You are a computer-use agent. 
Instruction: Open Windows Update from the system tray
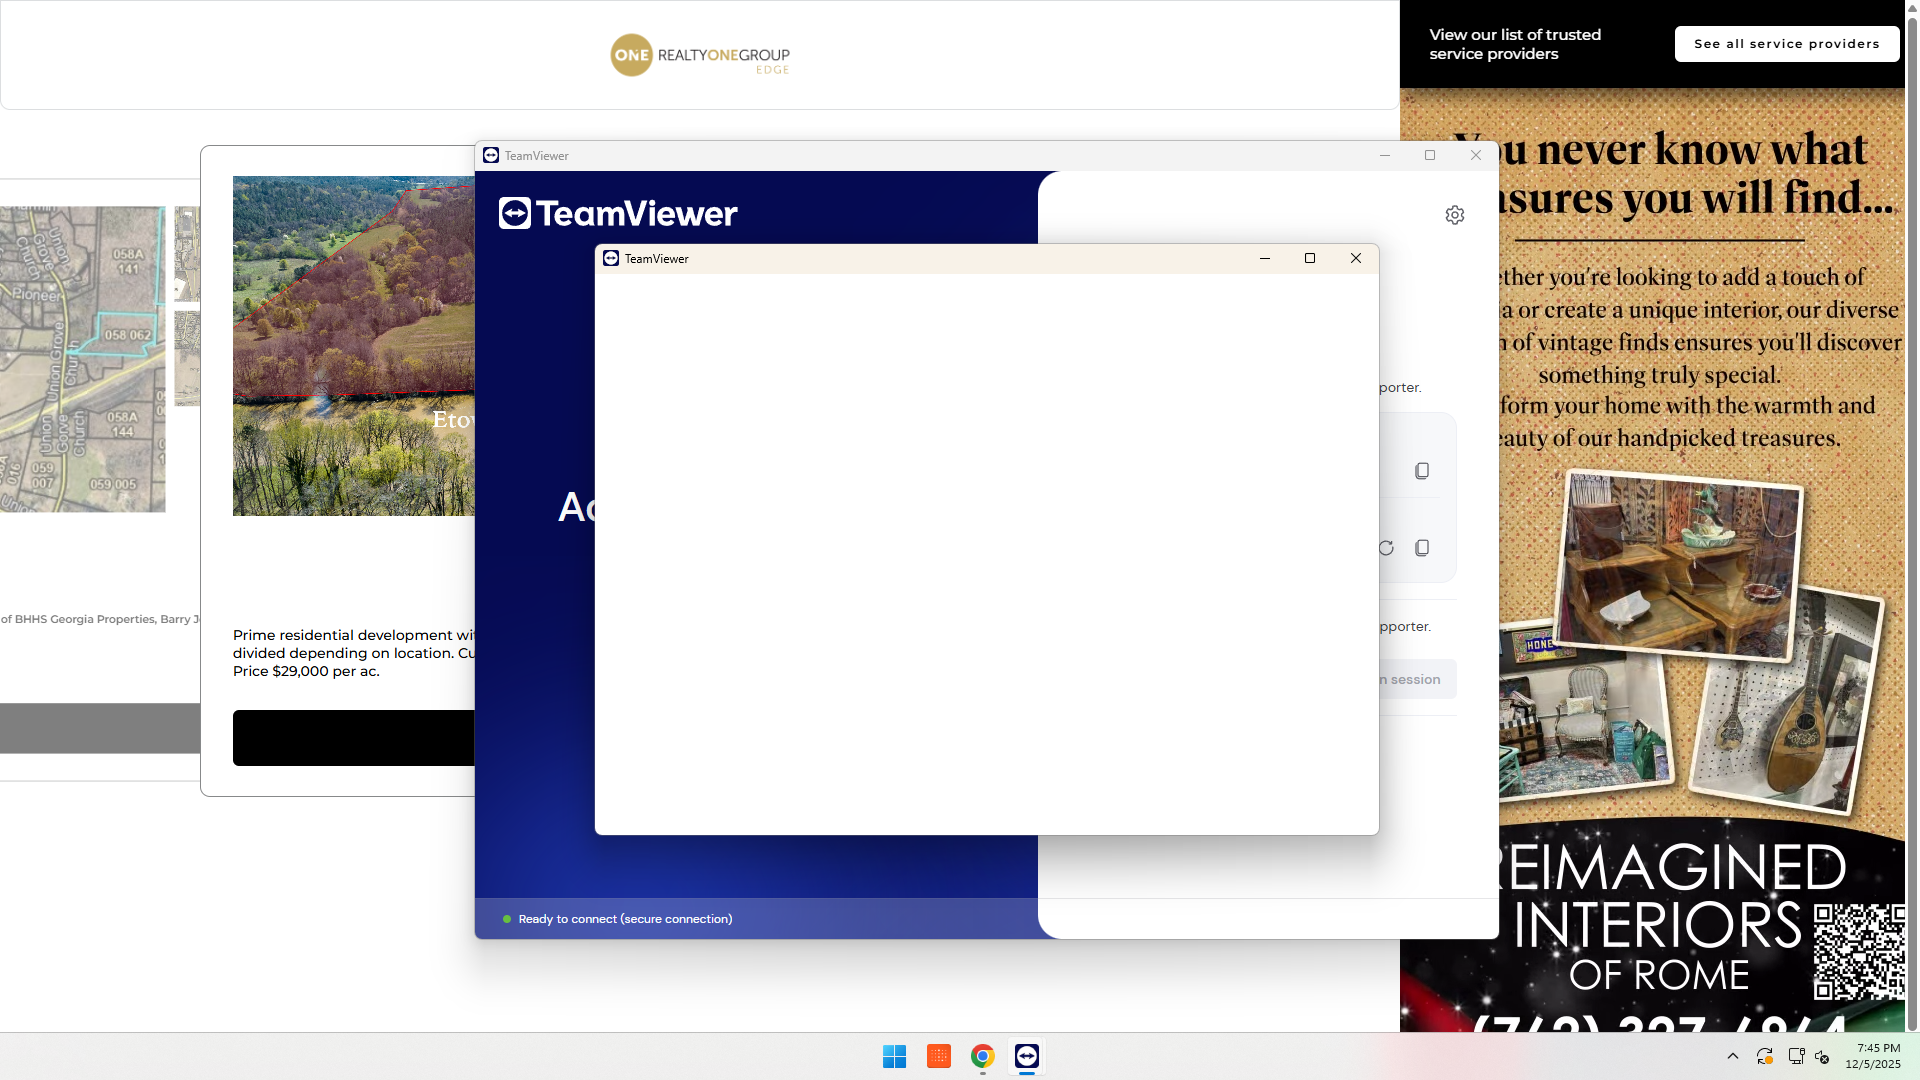(1765, 1056)
